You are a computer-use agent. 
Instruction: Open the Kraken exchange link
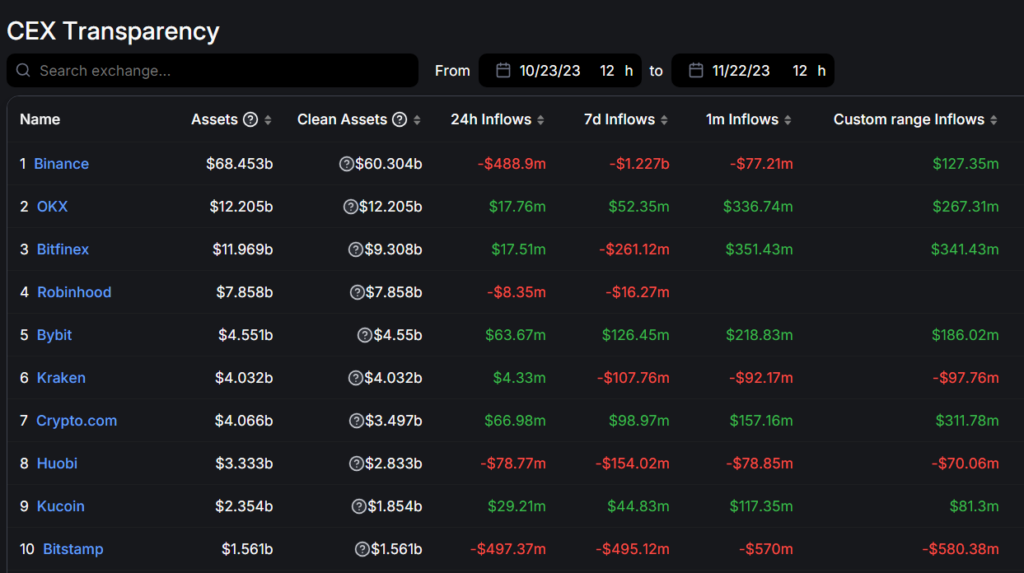pos(61,378)
